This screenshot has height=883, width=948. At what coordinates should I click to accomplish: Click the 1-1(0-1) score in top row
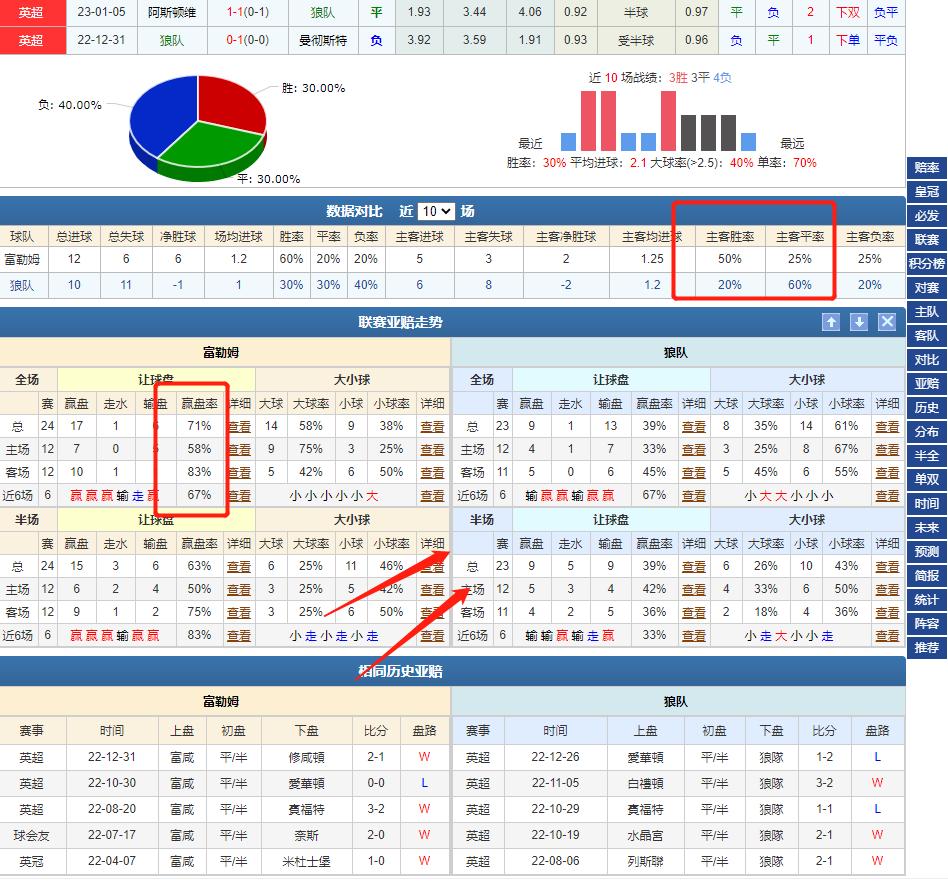pyautogui.click(x=248, y=12)
